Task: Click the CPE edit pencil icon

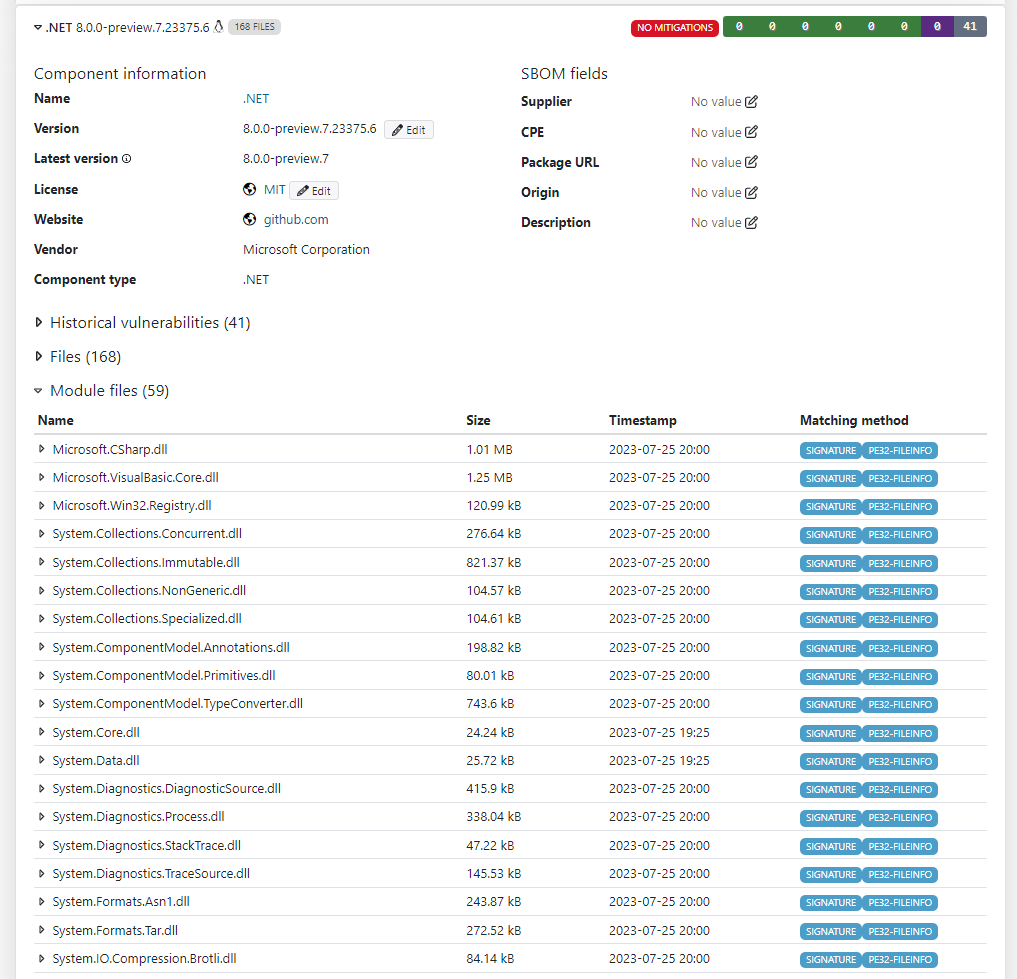Action: coord(751,132)
